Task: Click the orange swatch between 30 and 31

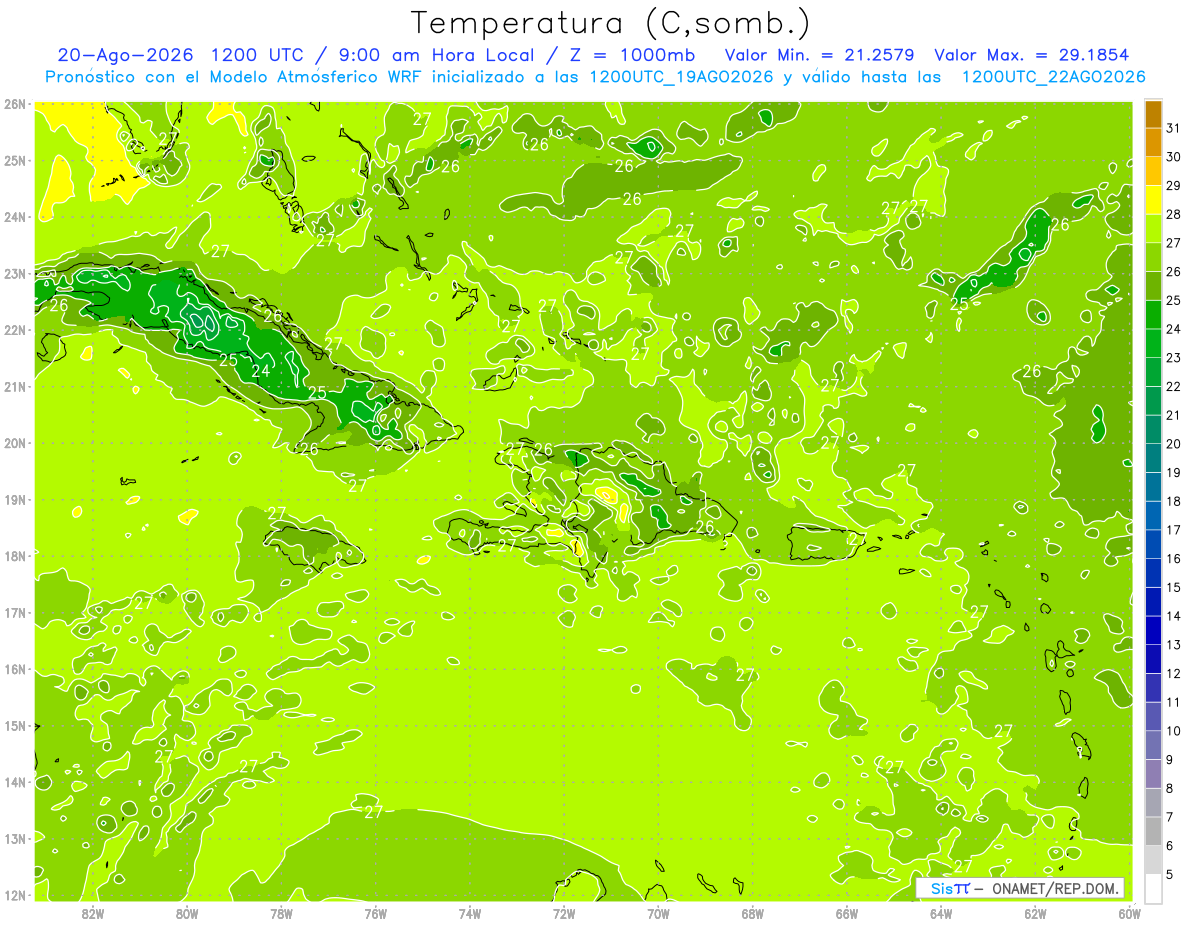Action: tap(1154, 143)
